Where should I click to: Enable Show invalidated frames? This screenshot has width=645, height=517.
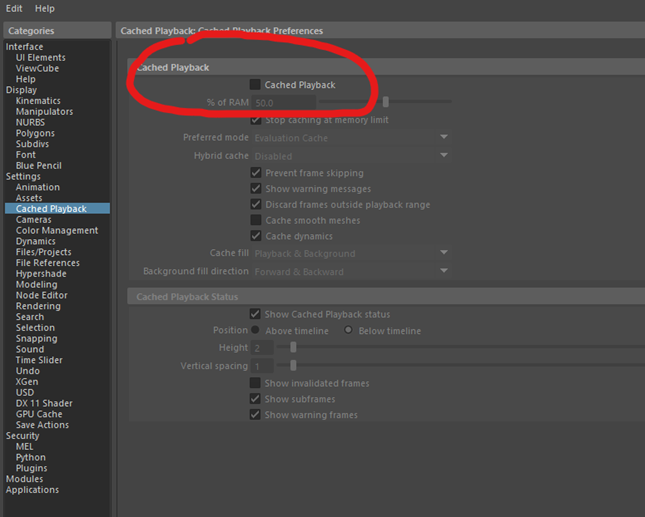[x=255, y=383]
